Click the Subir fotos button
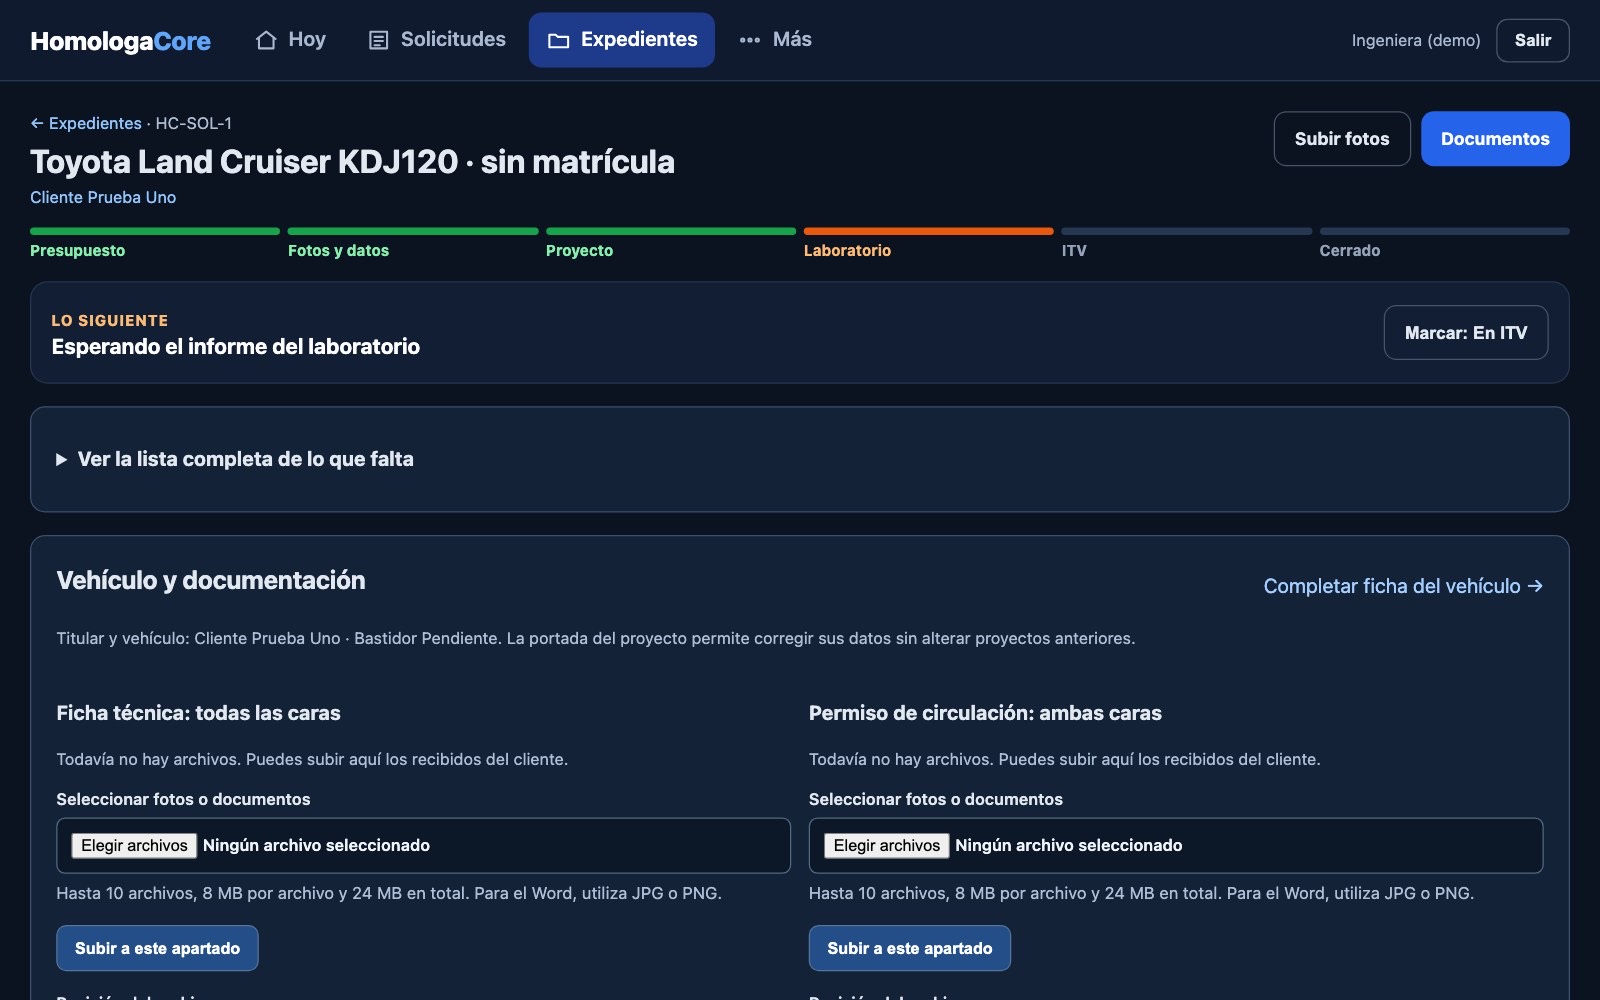 [1342, 139]
